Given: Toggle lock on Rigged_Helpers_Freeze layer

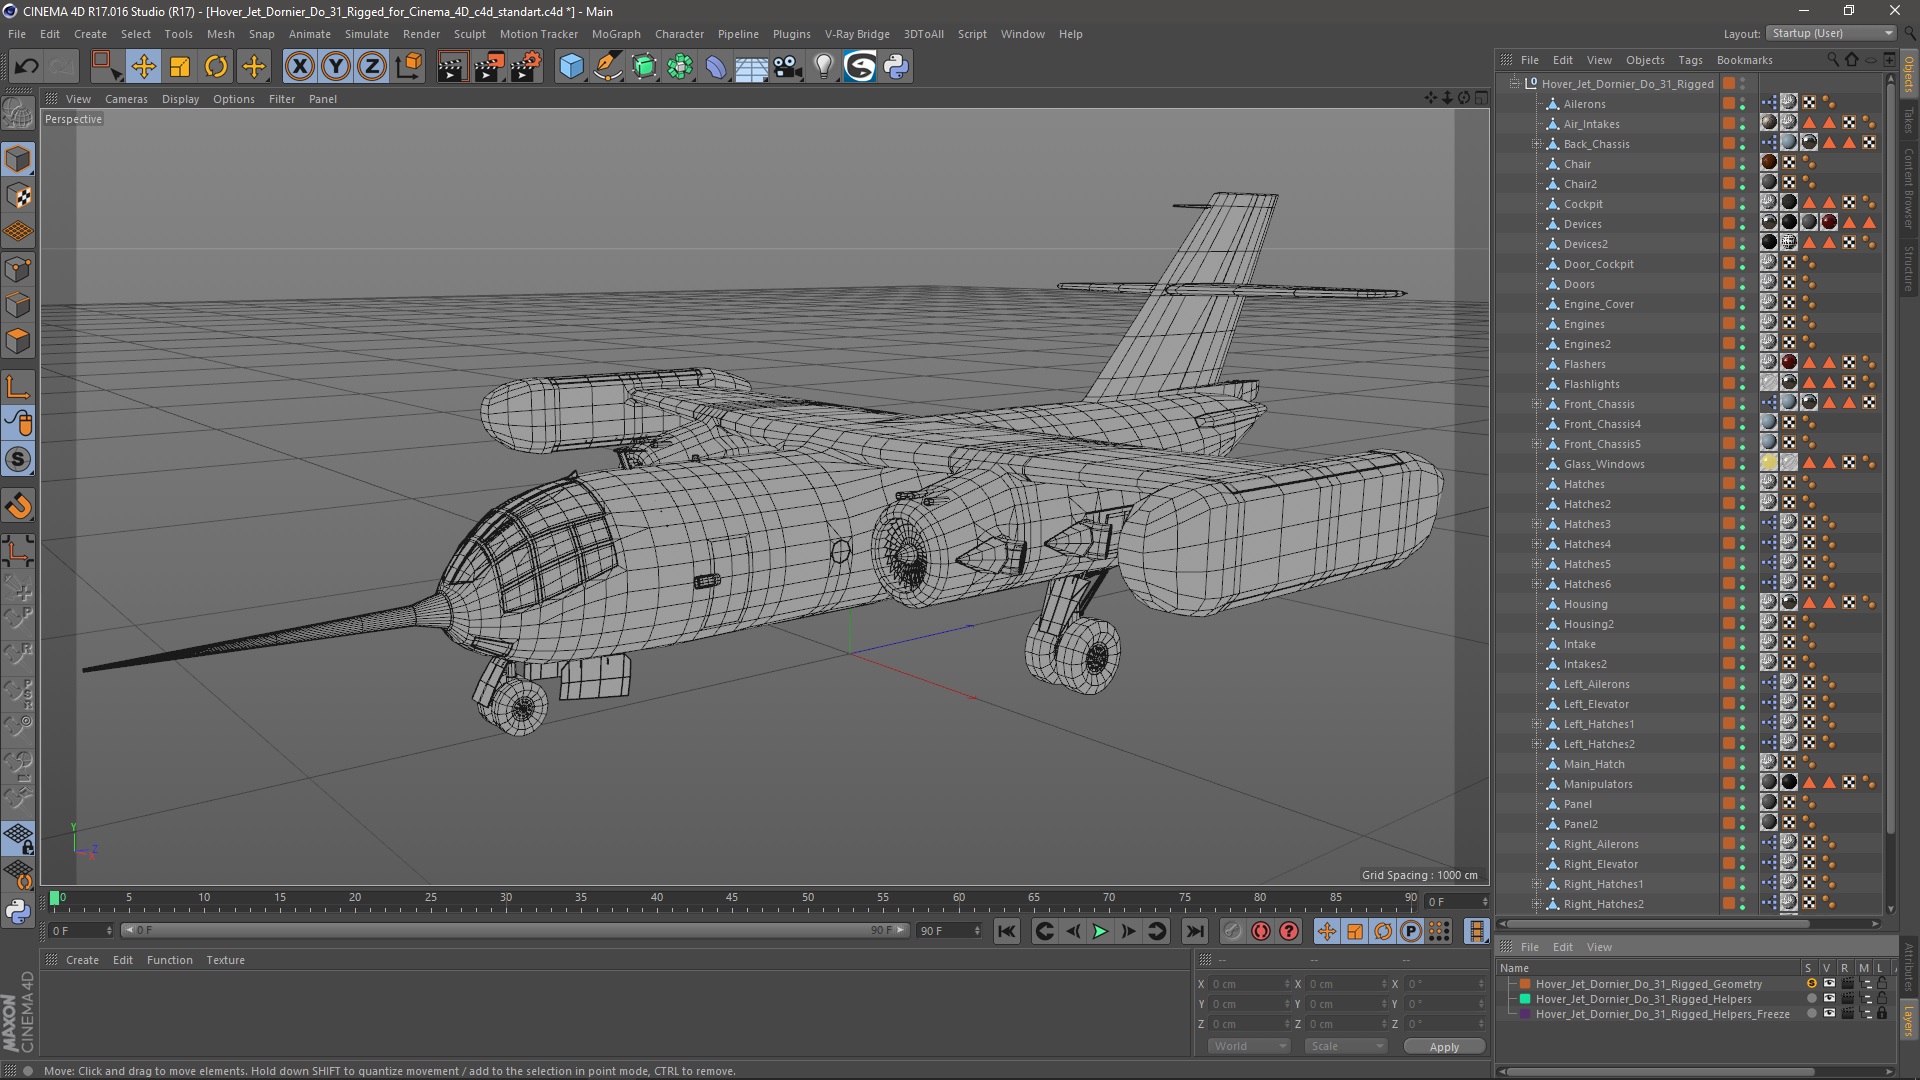Looking at the screenshot, I should click(1881, 1014).
